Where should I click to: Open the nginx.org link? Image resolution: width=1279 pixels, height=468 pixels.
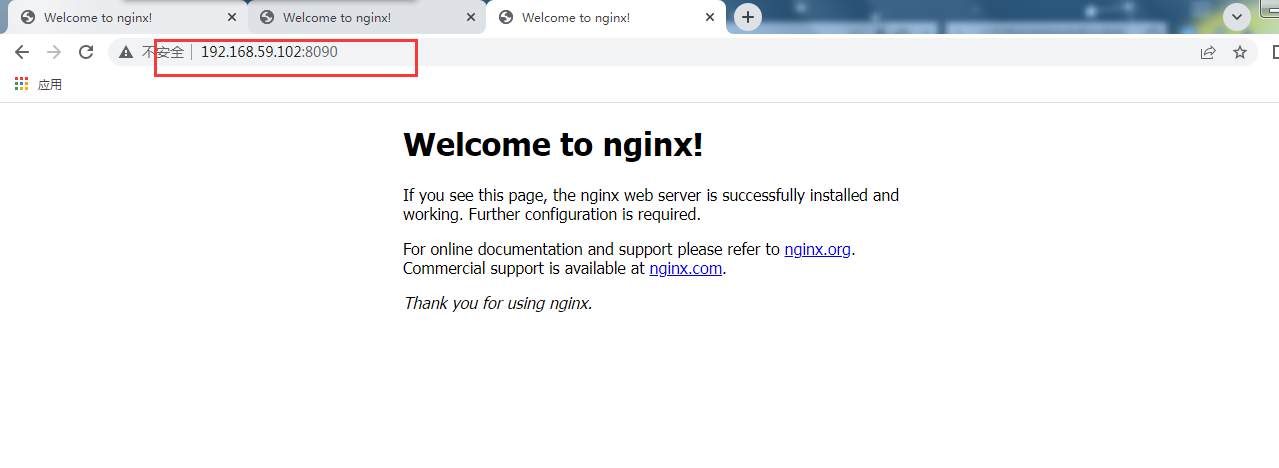click(817, 249)
